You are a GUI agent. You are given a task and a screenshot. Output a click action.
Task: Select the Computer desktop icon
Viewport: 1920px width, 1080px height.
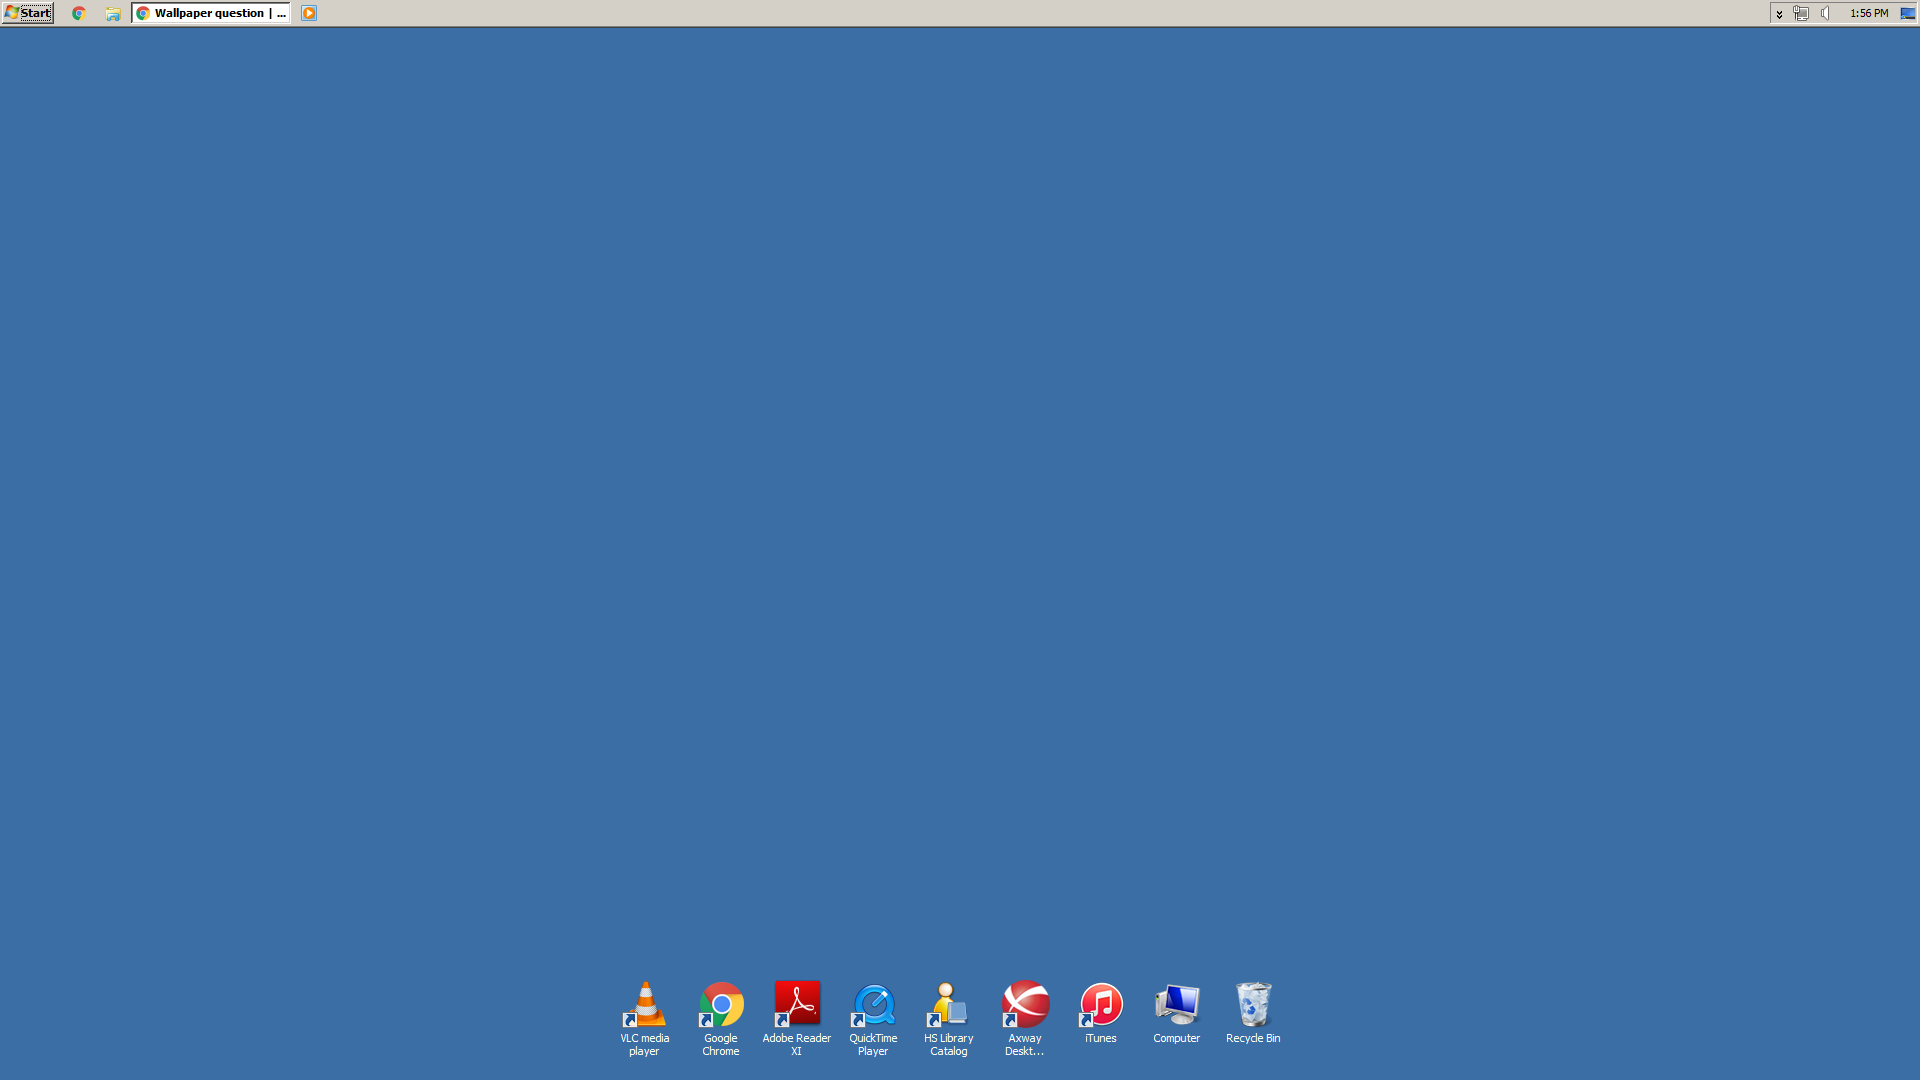1177,1013
